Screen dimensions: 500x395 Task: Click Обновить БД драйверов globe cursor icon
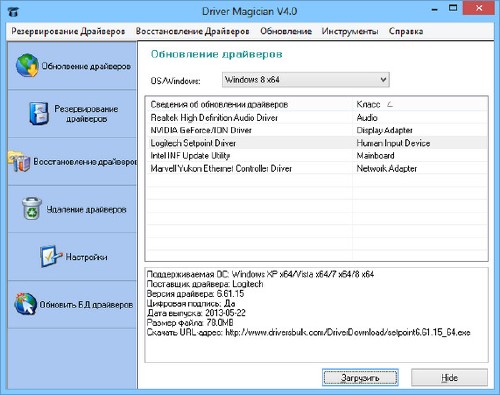pos(25,304)
